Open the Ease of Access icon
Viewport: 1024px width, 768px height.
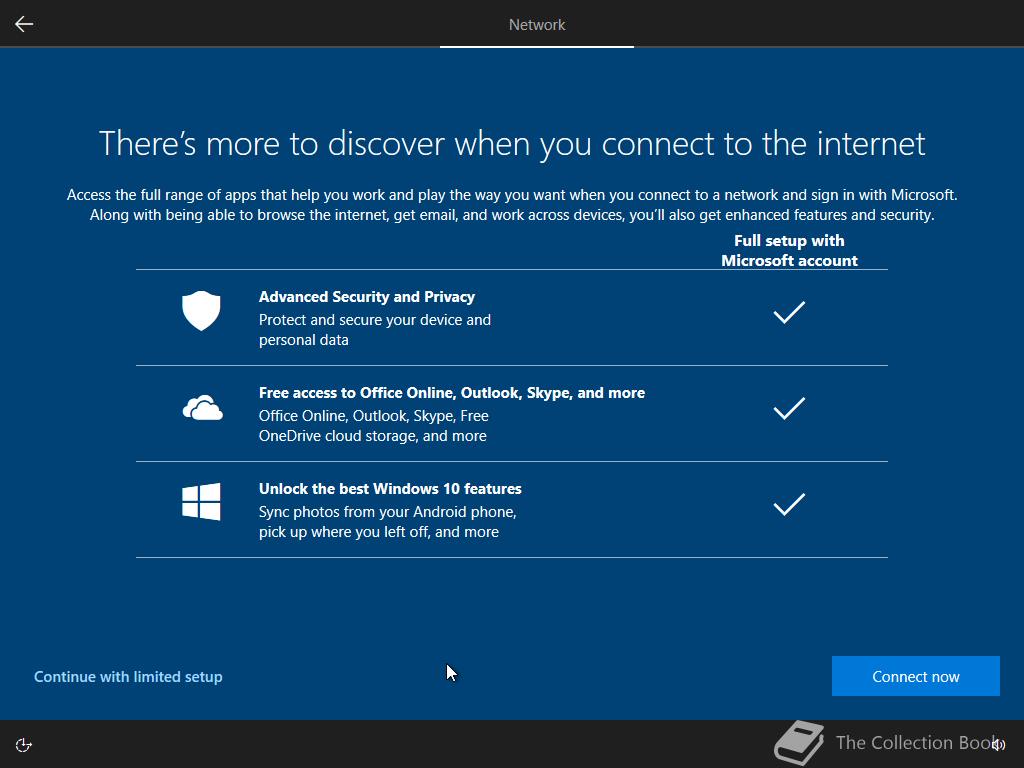(x=24, y=745)
